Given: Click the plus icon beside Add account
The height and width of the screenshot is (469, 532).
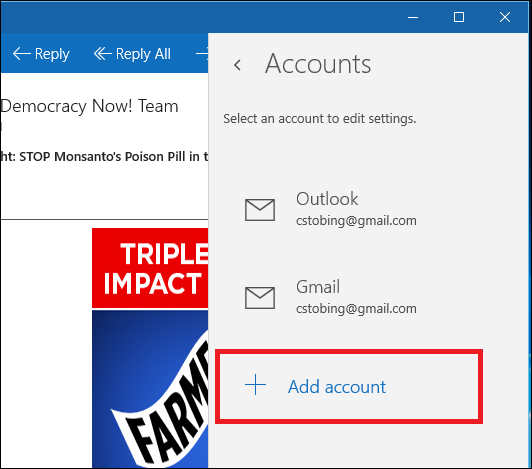Looking at the screenshot, I should pyautogui.click(x=255, y=385).
